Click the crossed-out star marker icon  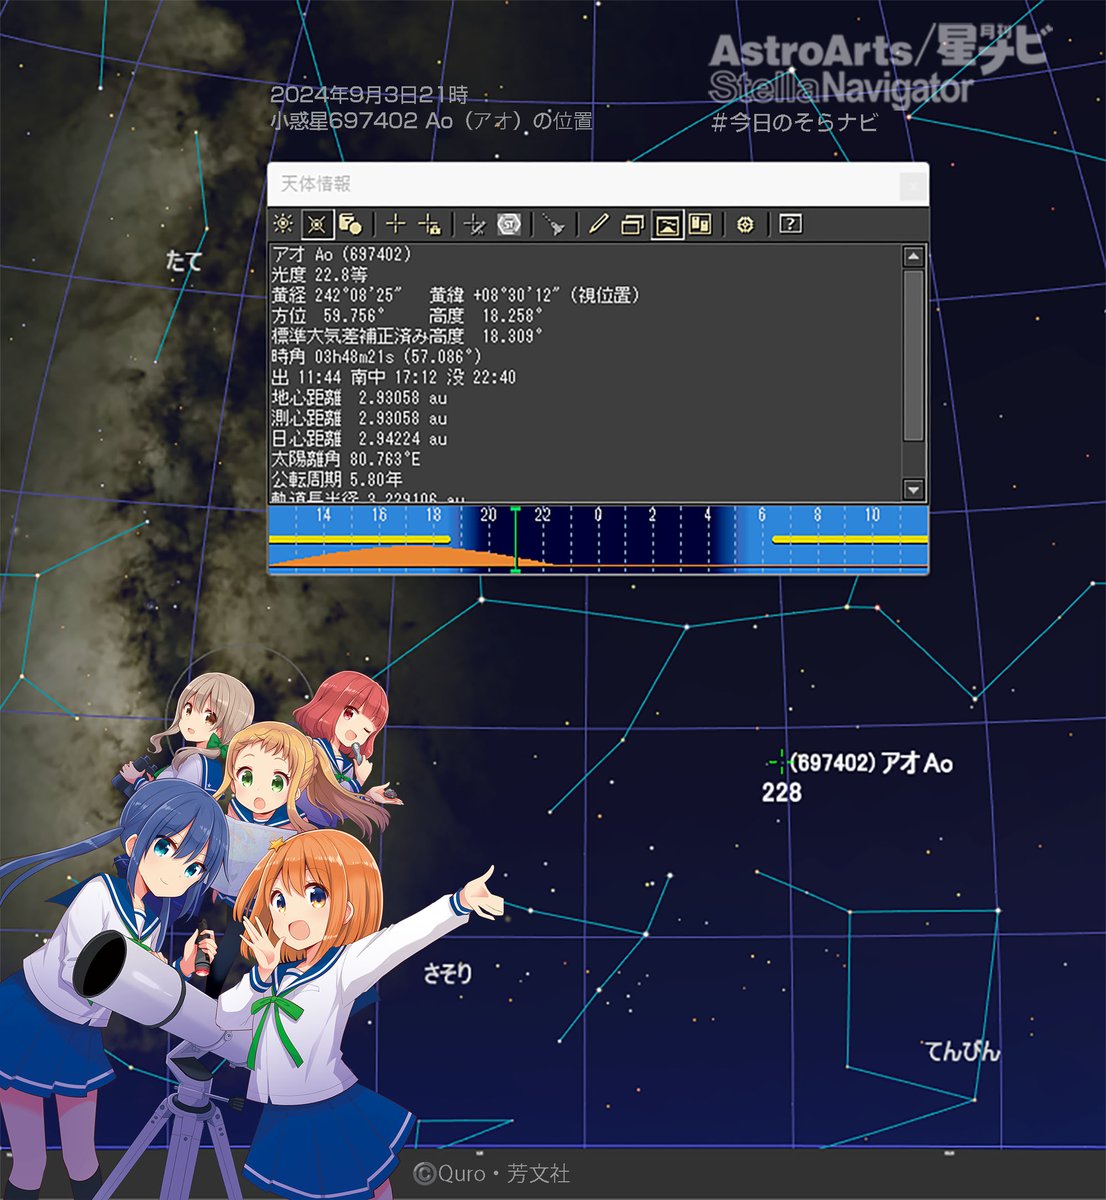click(475, 224)
